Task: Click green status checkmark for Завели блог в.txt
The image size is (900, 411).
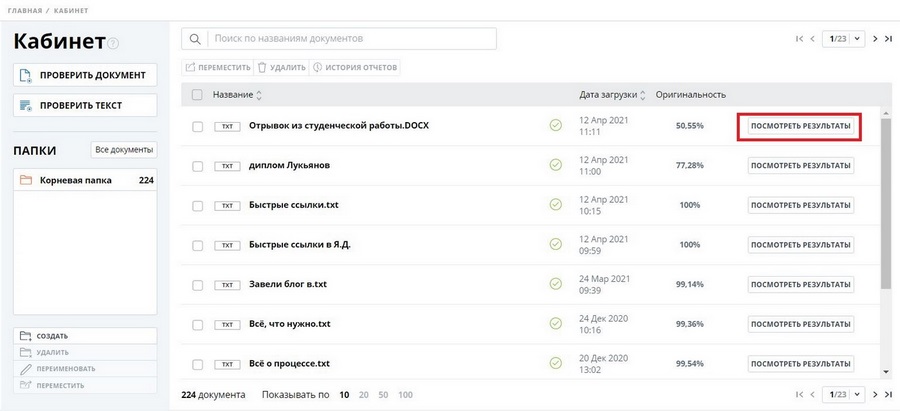Action: click(556, 284)
